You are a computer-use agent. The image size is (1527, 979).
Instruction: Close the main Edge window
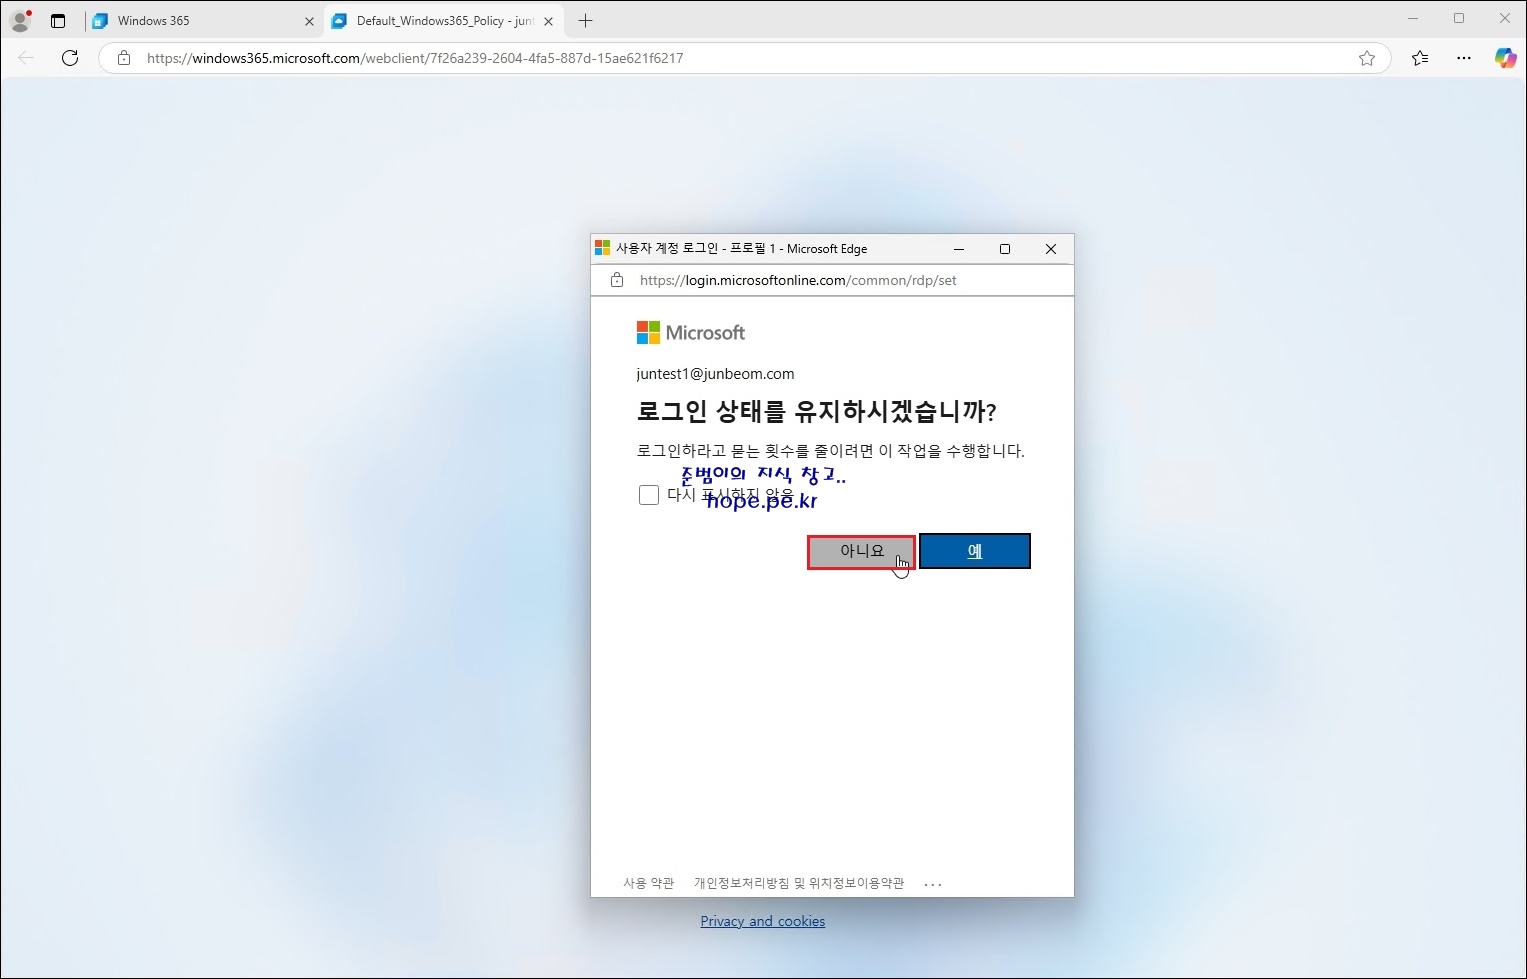coord(1504,18)
